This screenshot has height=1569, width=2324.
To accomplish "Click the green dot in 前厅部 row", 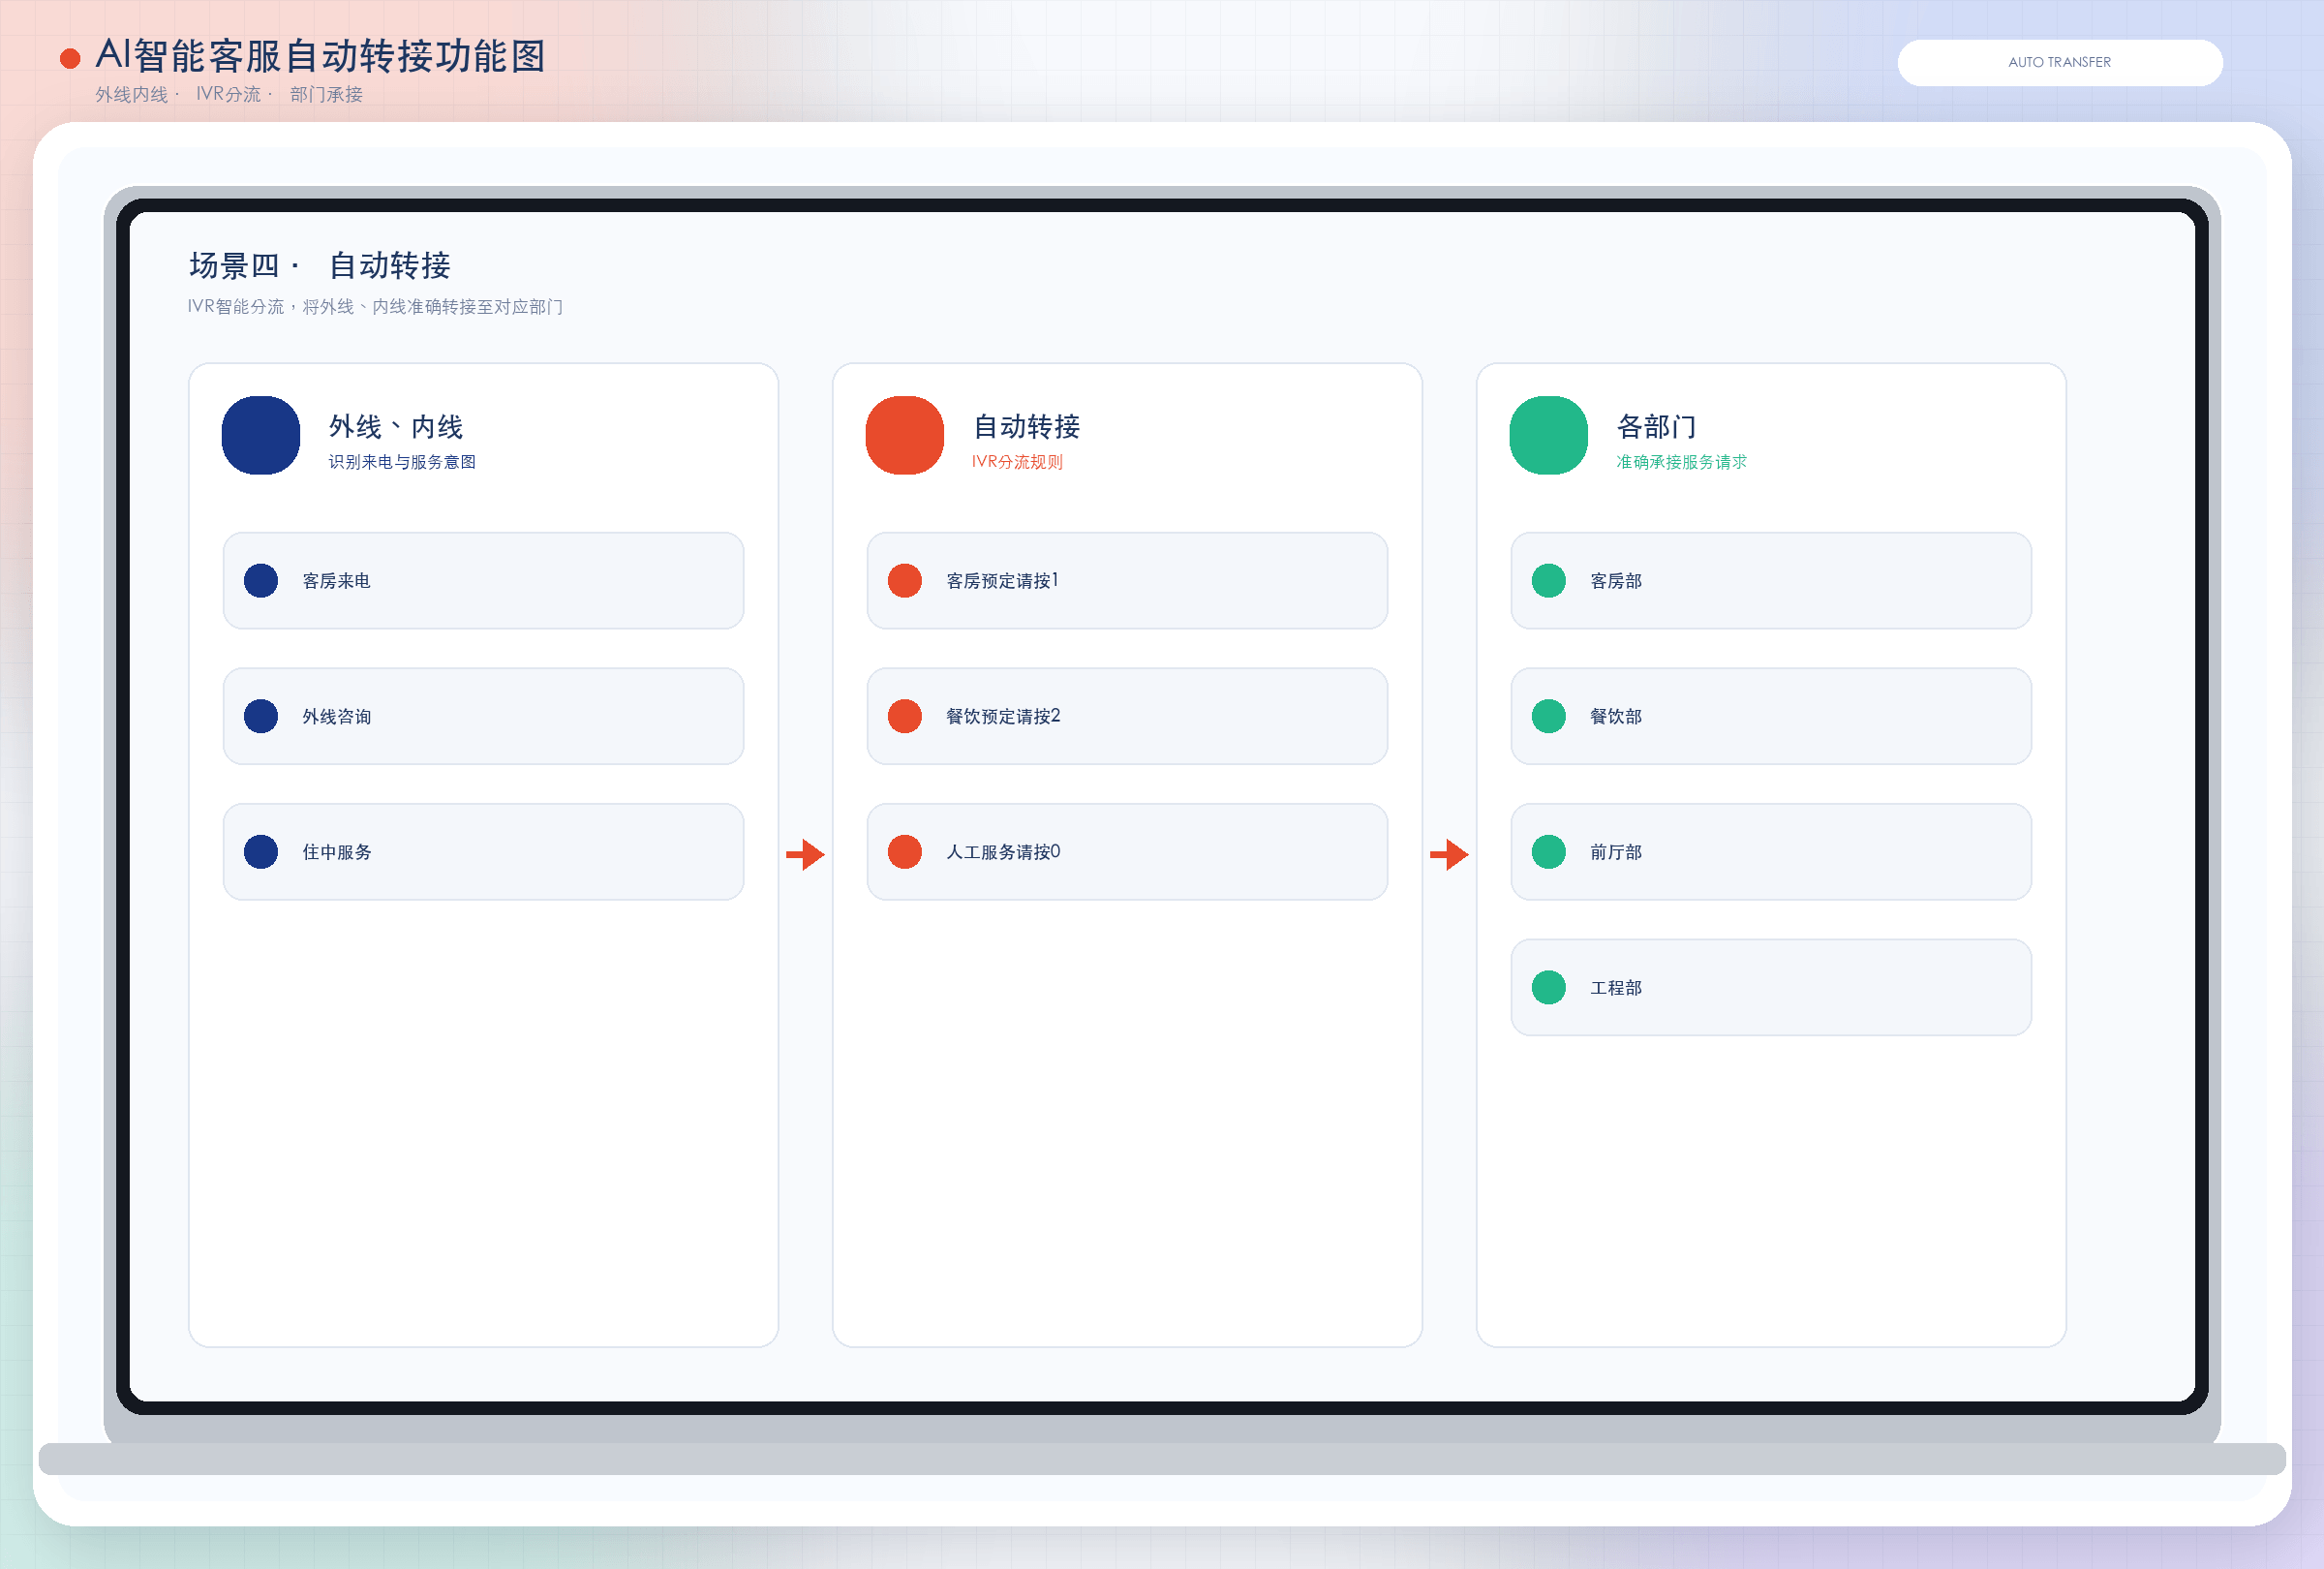I will point(1548,852).
